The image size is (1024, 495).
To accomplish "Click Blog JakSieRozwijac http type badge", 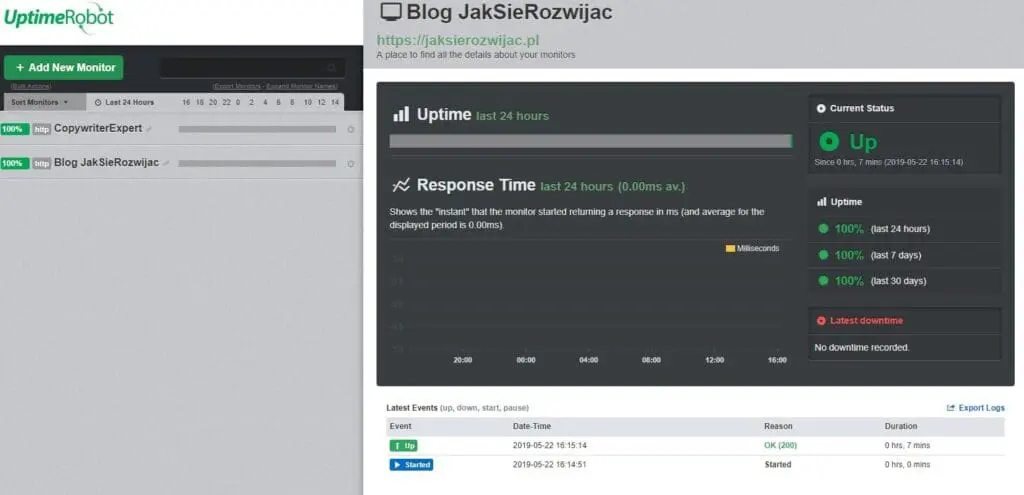I will click(42, 163).
